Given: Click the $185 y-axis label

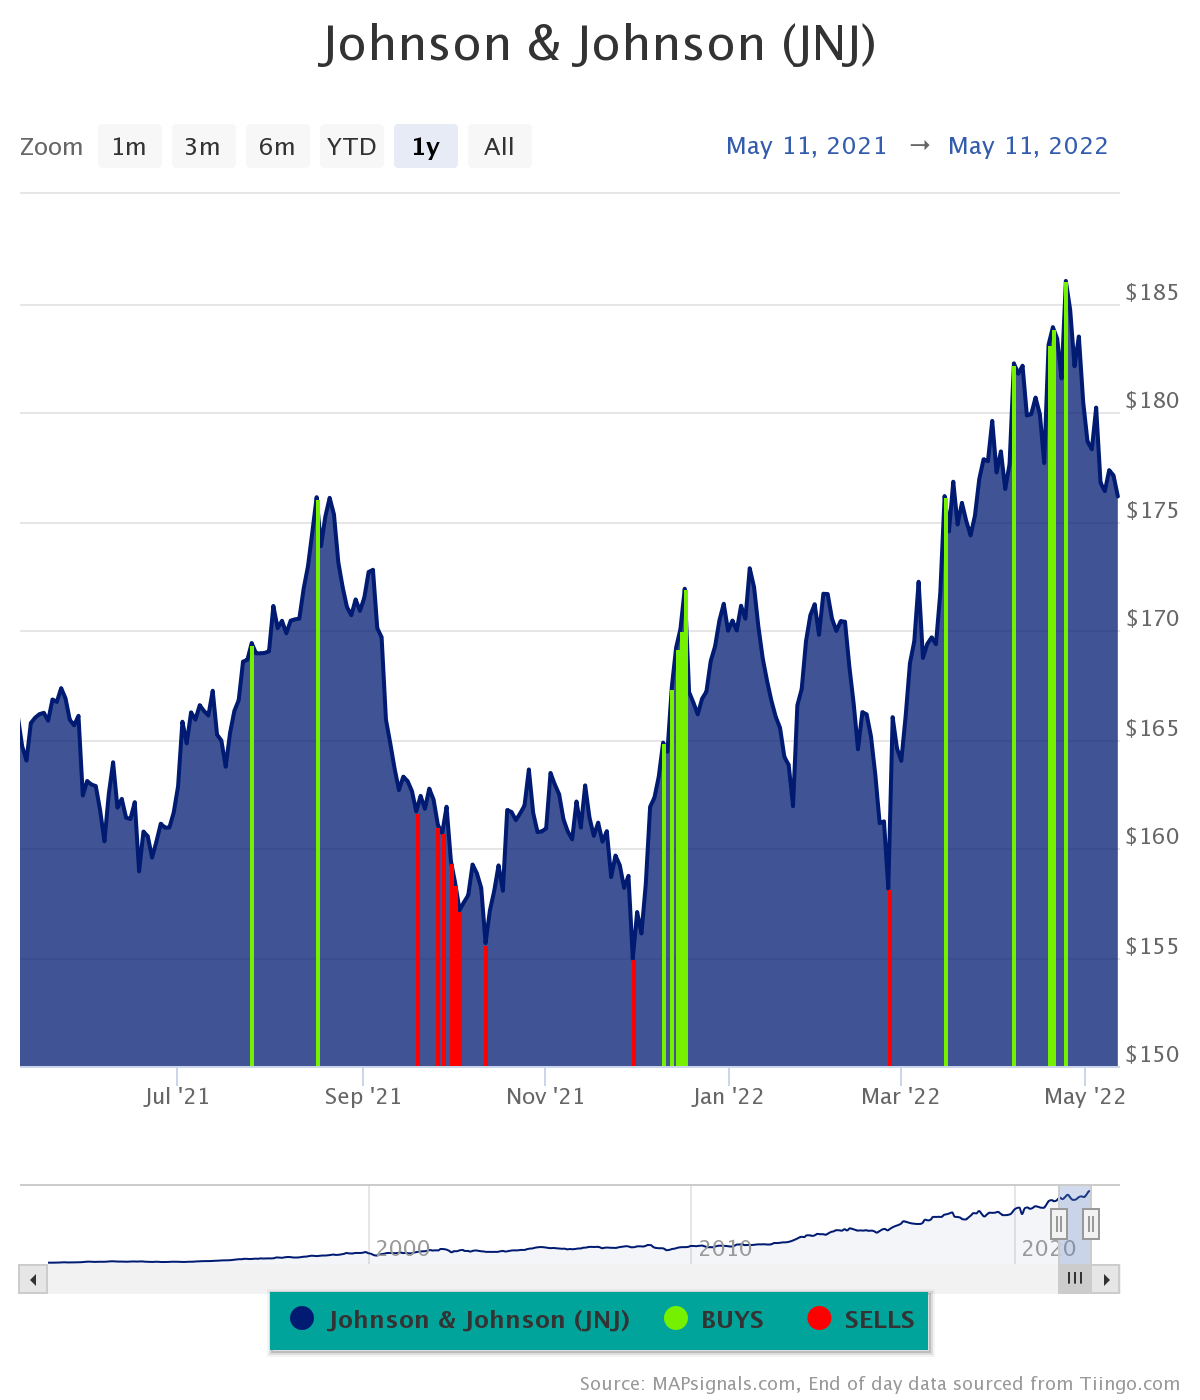Looking at the screenshot, I should [1152, 293].
